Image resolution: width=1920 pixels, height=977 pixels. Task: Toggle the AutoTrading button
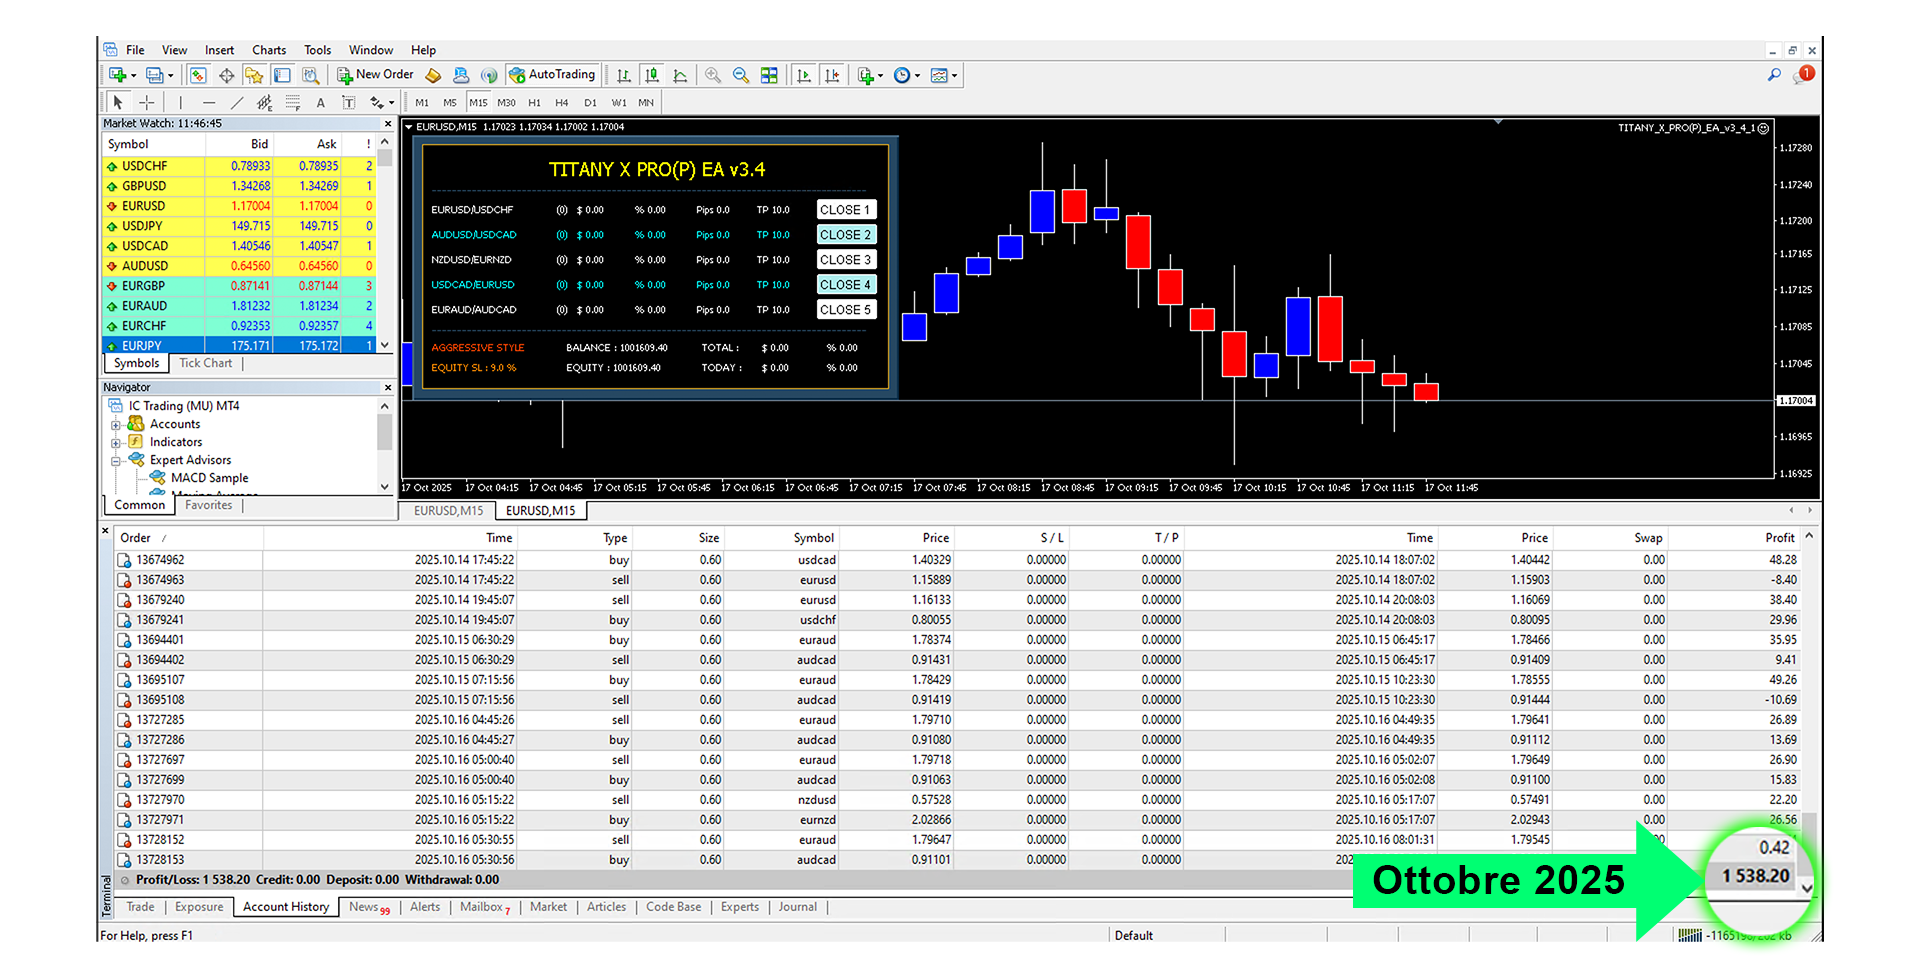(552, 75)
